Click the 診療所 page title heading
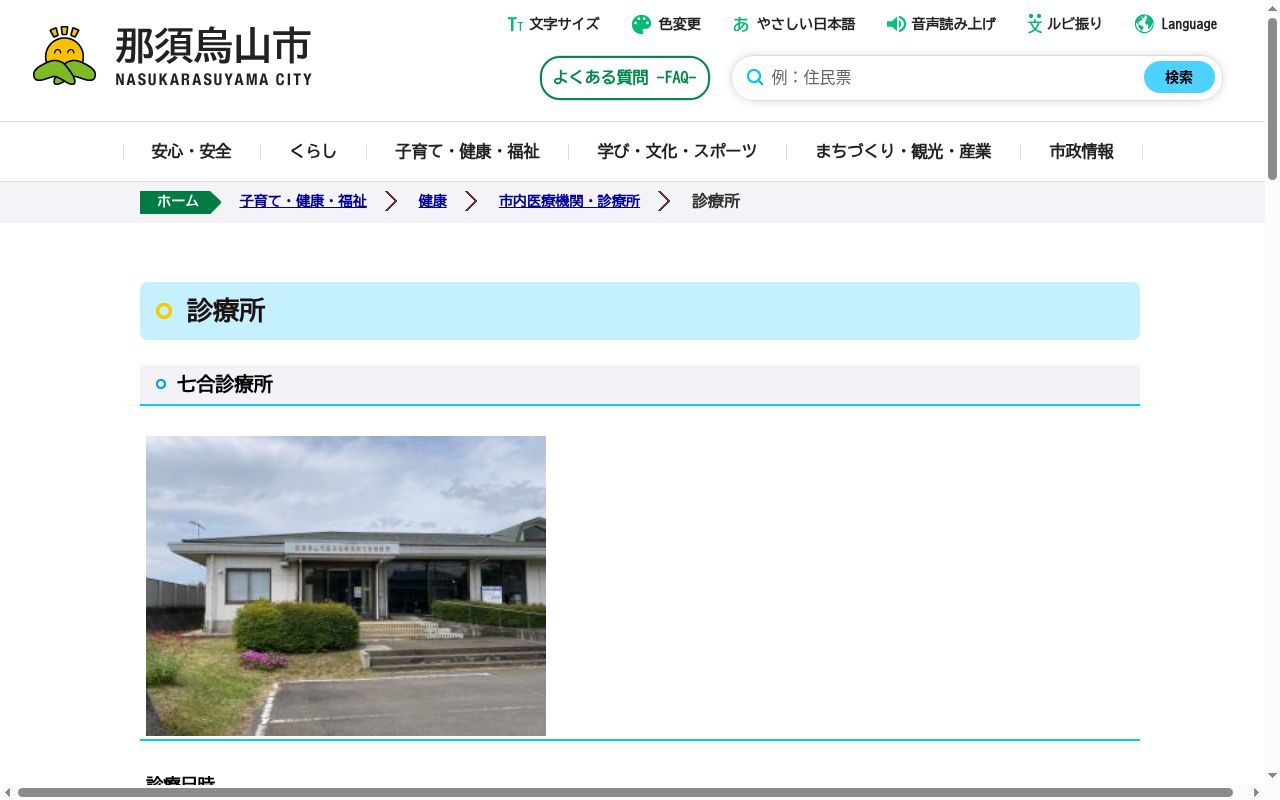Viewport: 1280px width, 800px height. 226,311
